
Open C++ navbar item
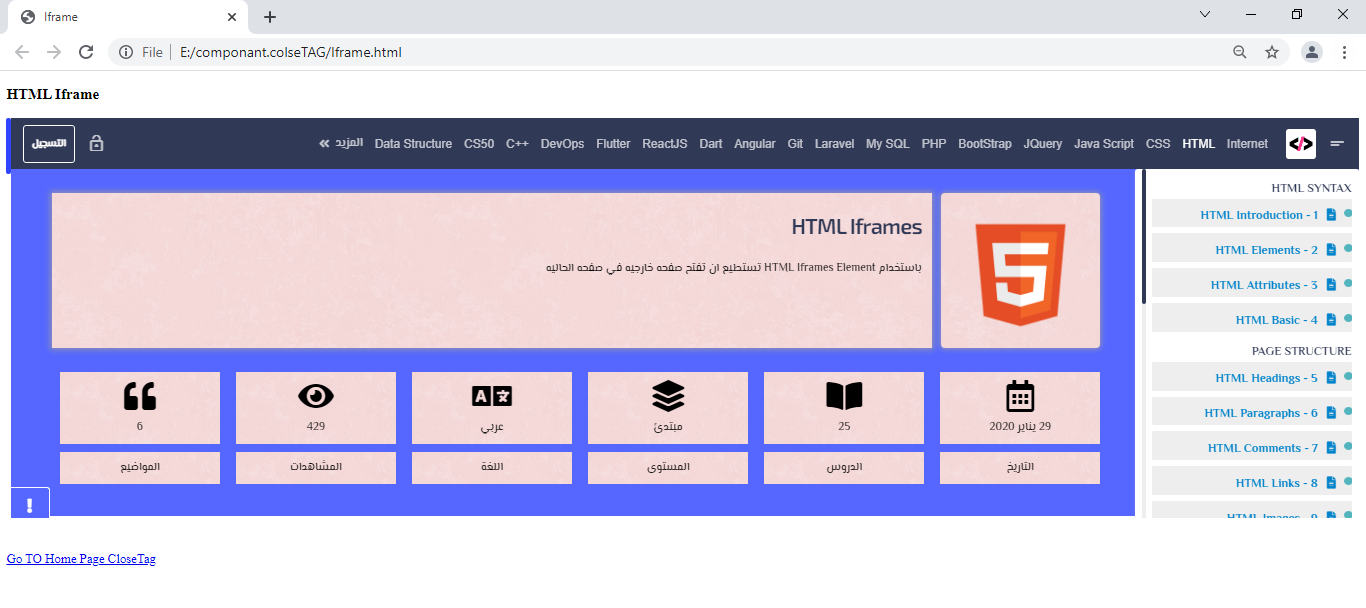(517, 144)
